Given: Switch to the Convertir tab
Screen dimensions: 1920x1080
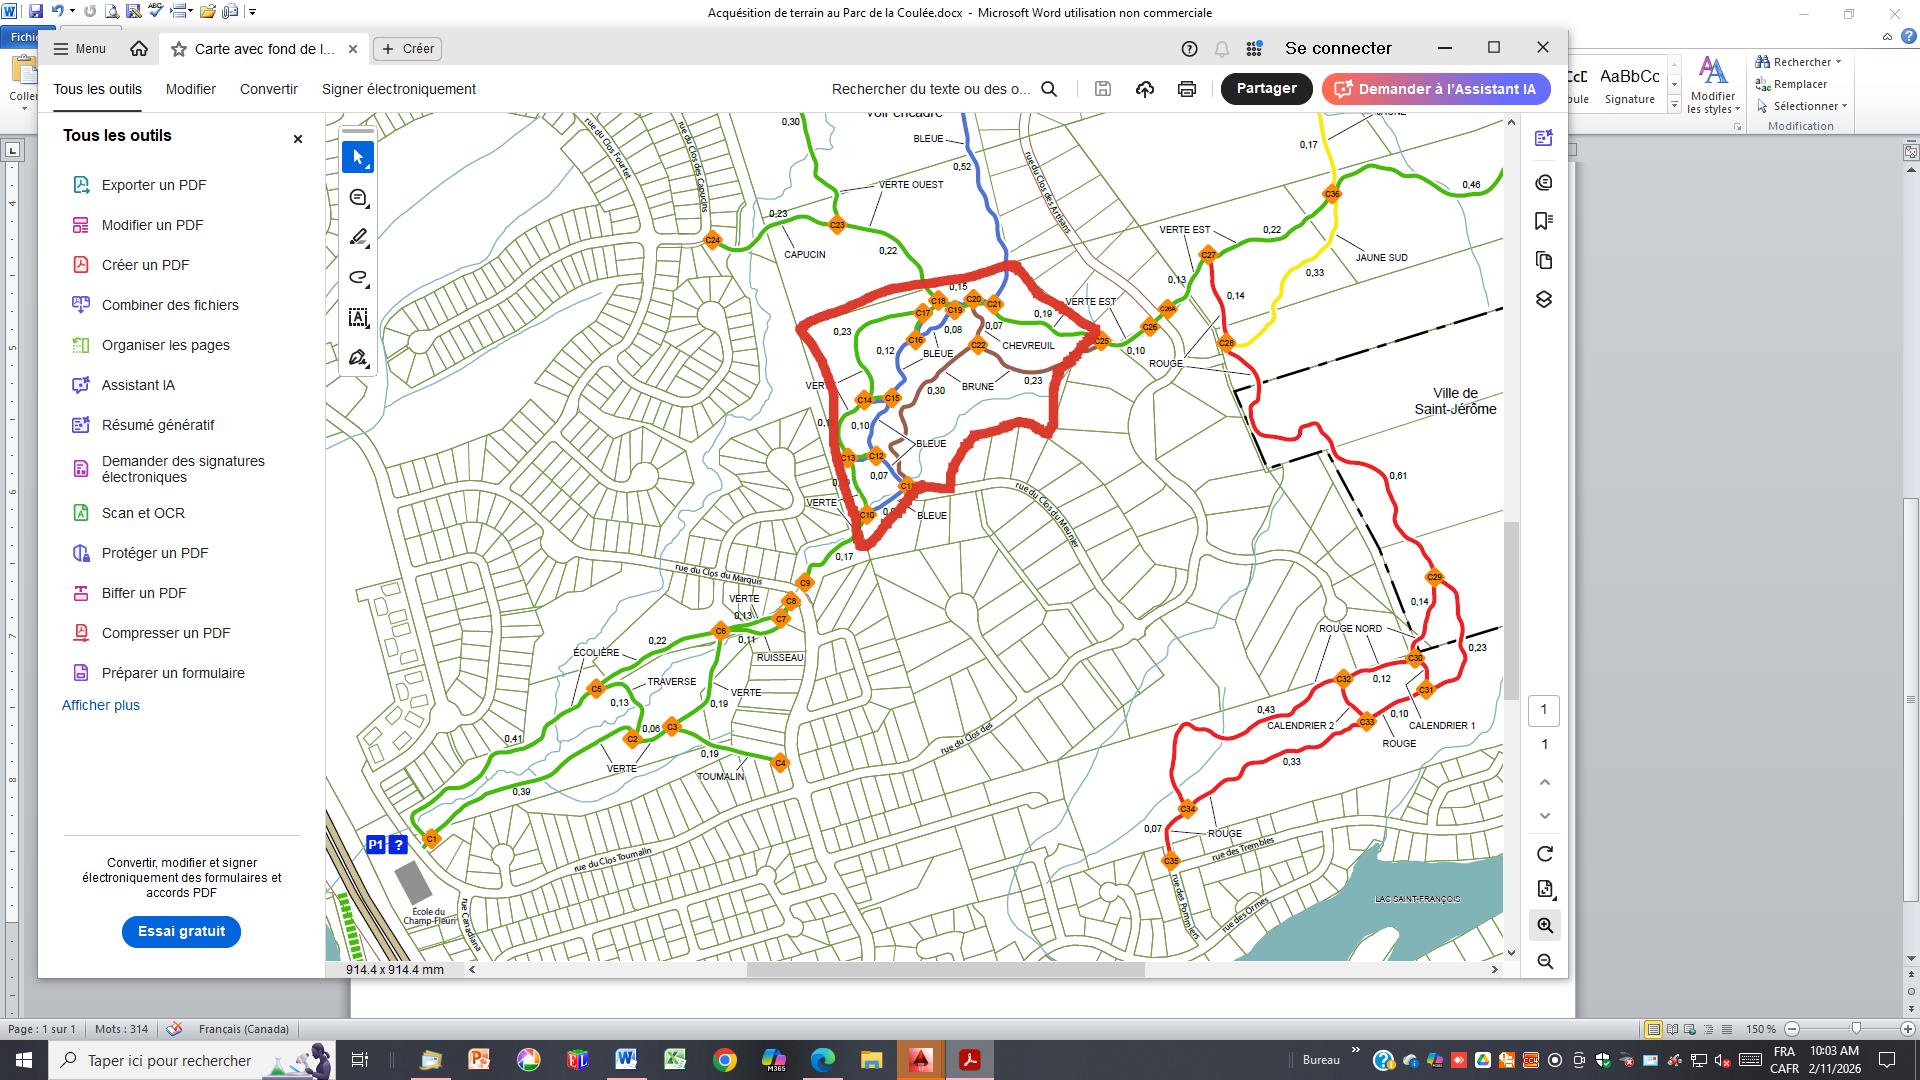Looking at the screenshot, I should (x=268, y=89).
